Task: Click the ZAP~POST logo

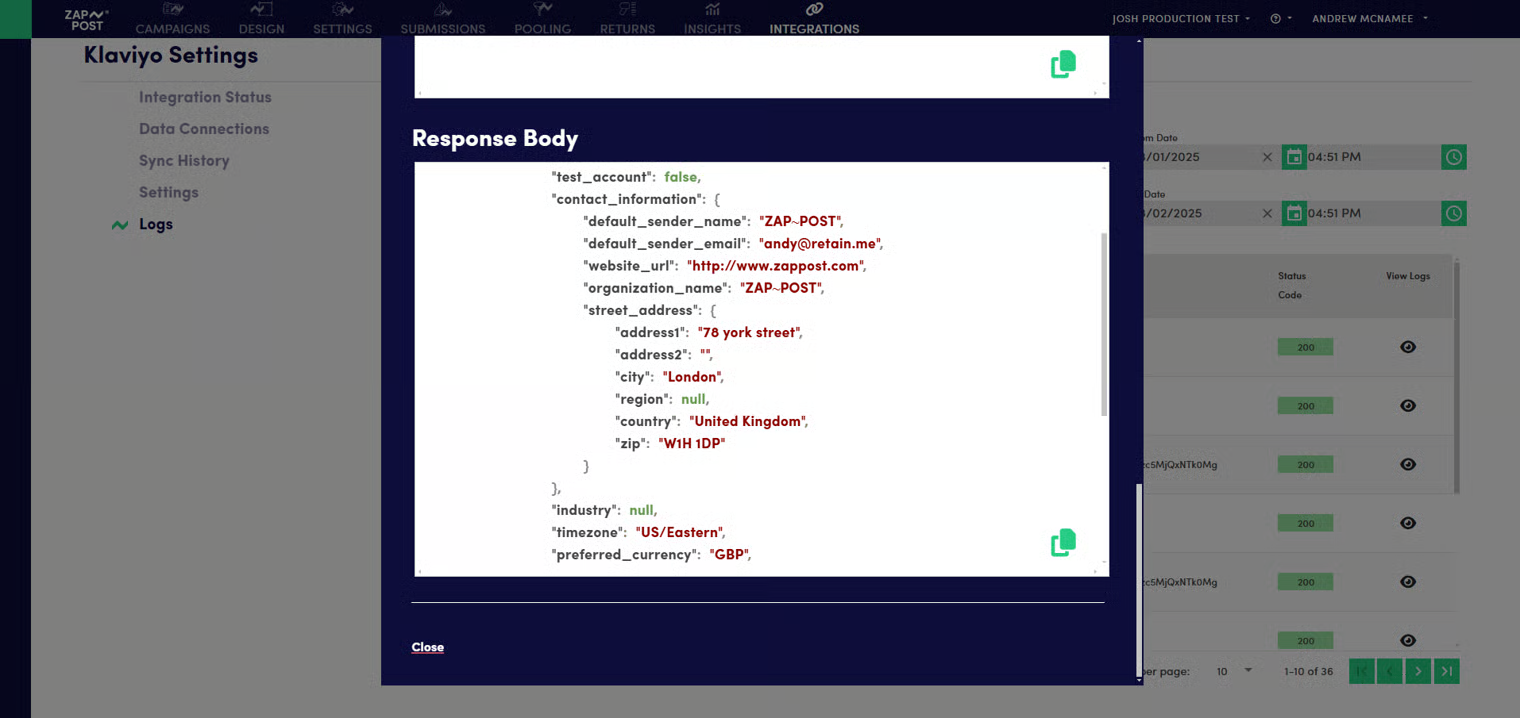Action: tap(87, 19)
